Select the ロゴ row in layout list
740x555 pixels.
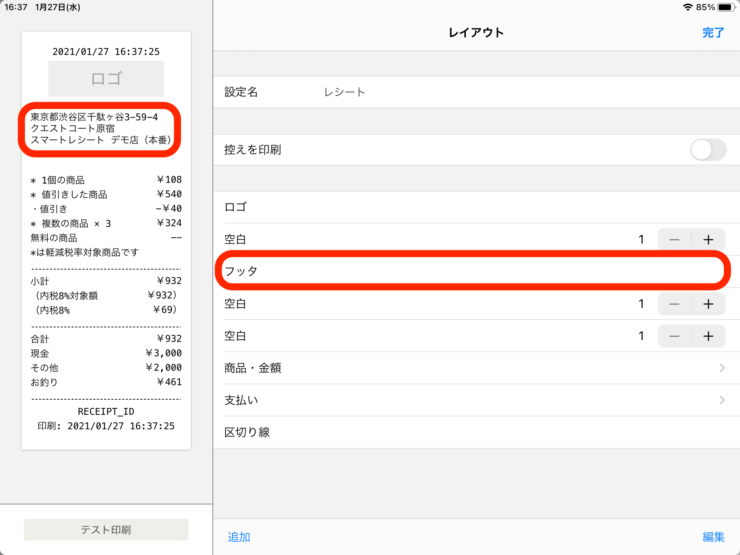(476, 207)
